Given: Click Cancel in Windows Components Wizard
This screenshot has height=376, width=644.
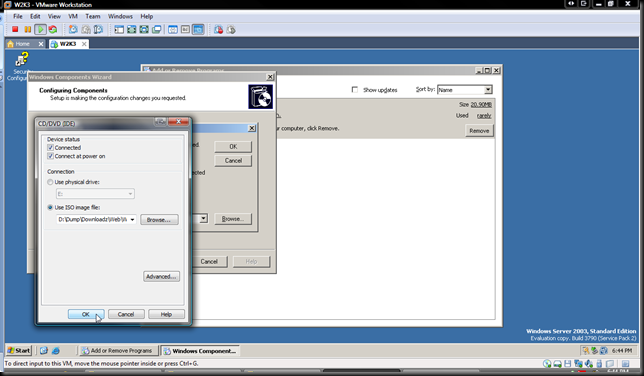Looking at the screenshot, I should point(209,261).
